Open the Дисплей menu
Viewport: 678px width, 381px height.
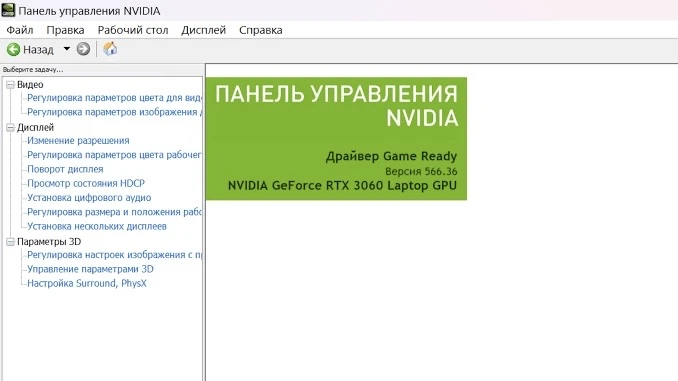click(x=204, y=30)
